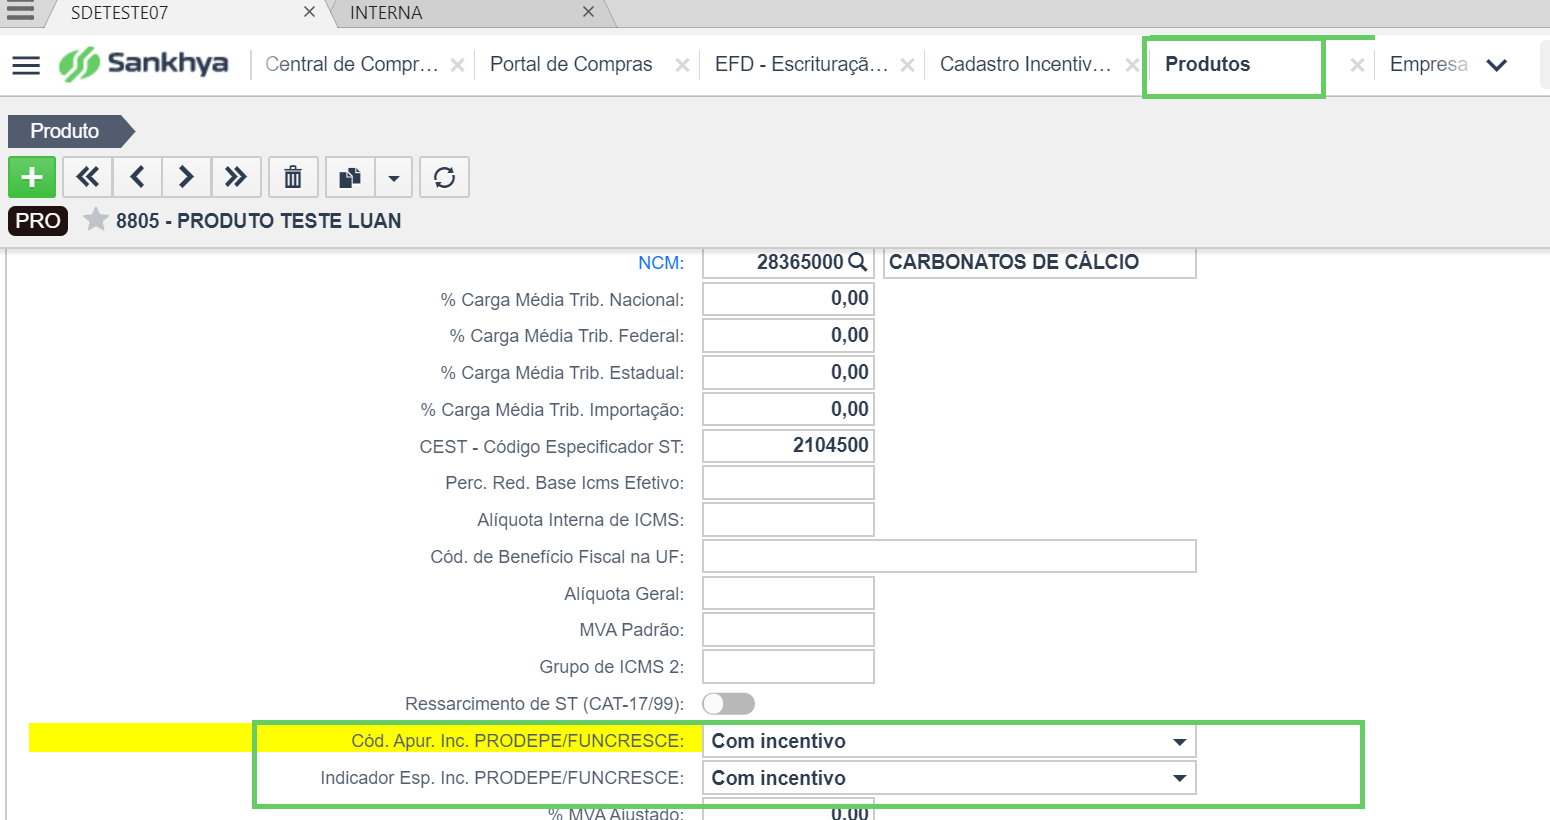Switch to Portal de Compras tab

[571, 64]
